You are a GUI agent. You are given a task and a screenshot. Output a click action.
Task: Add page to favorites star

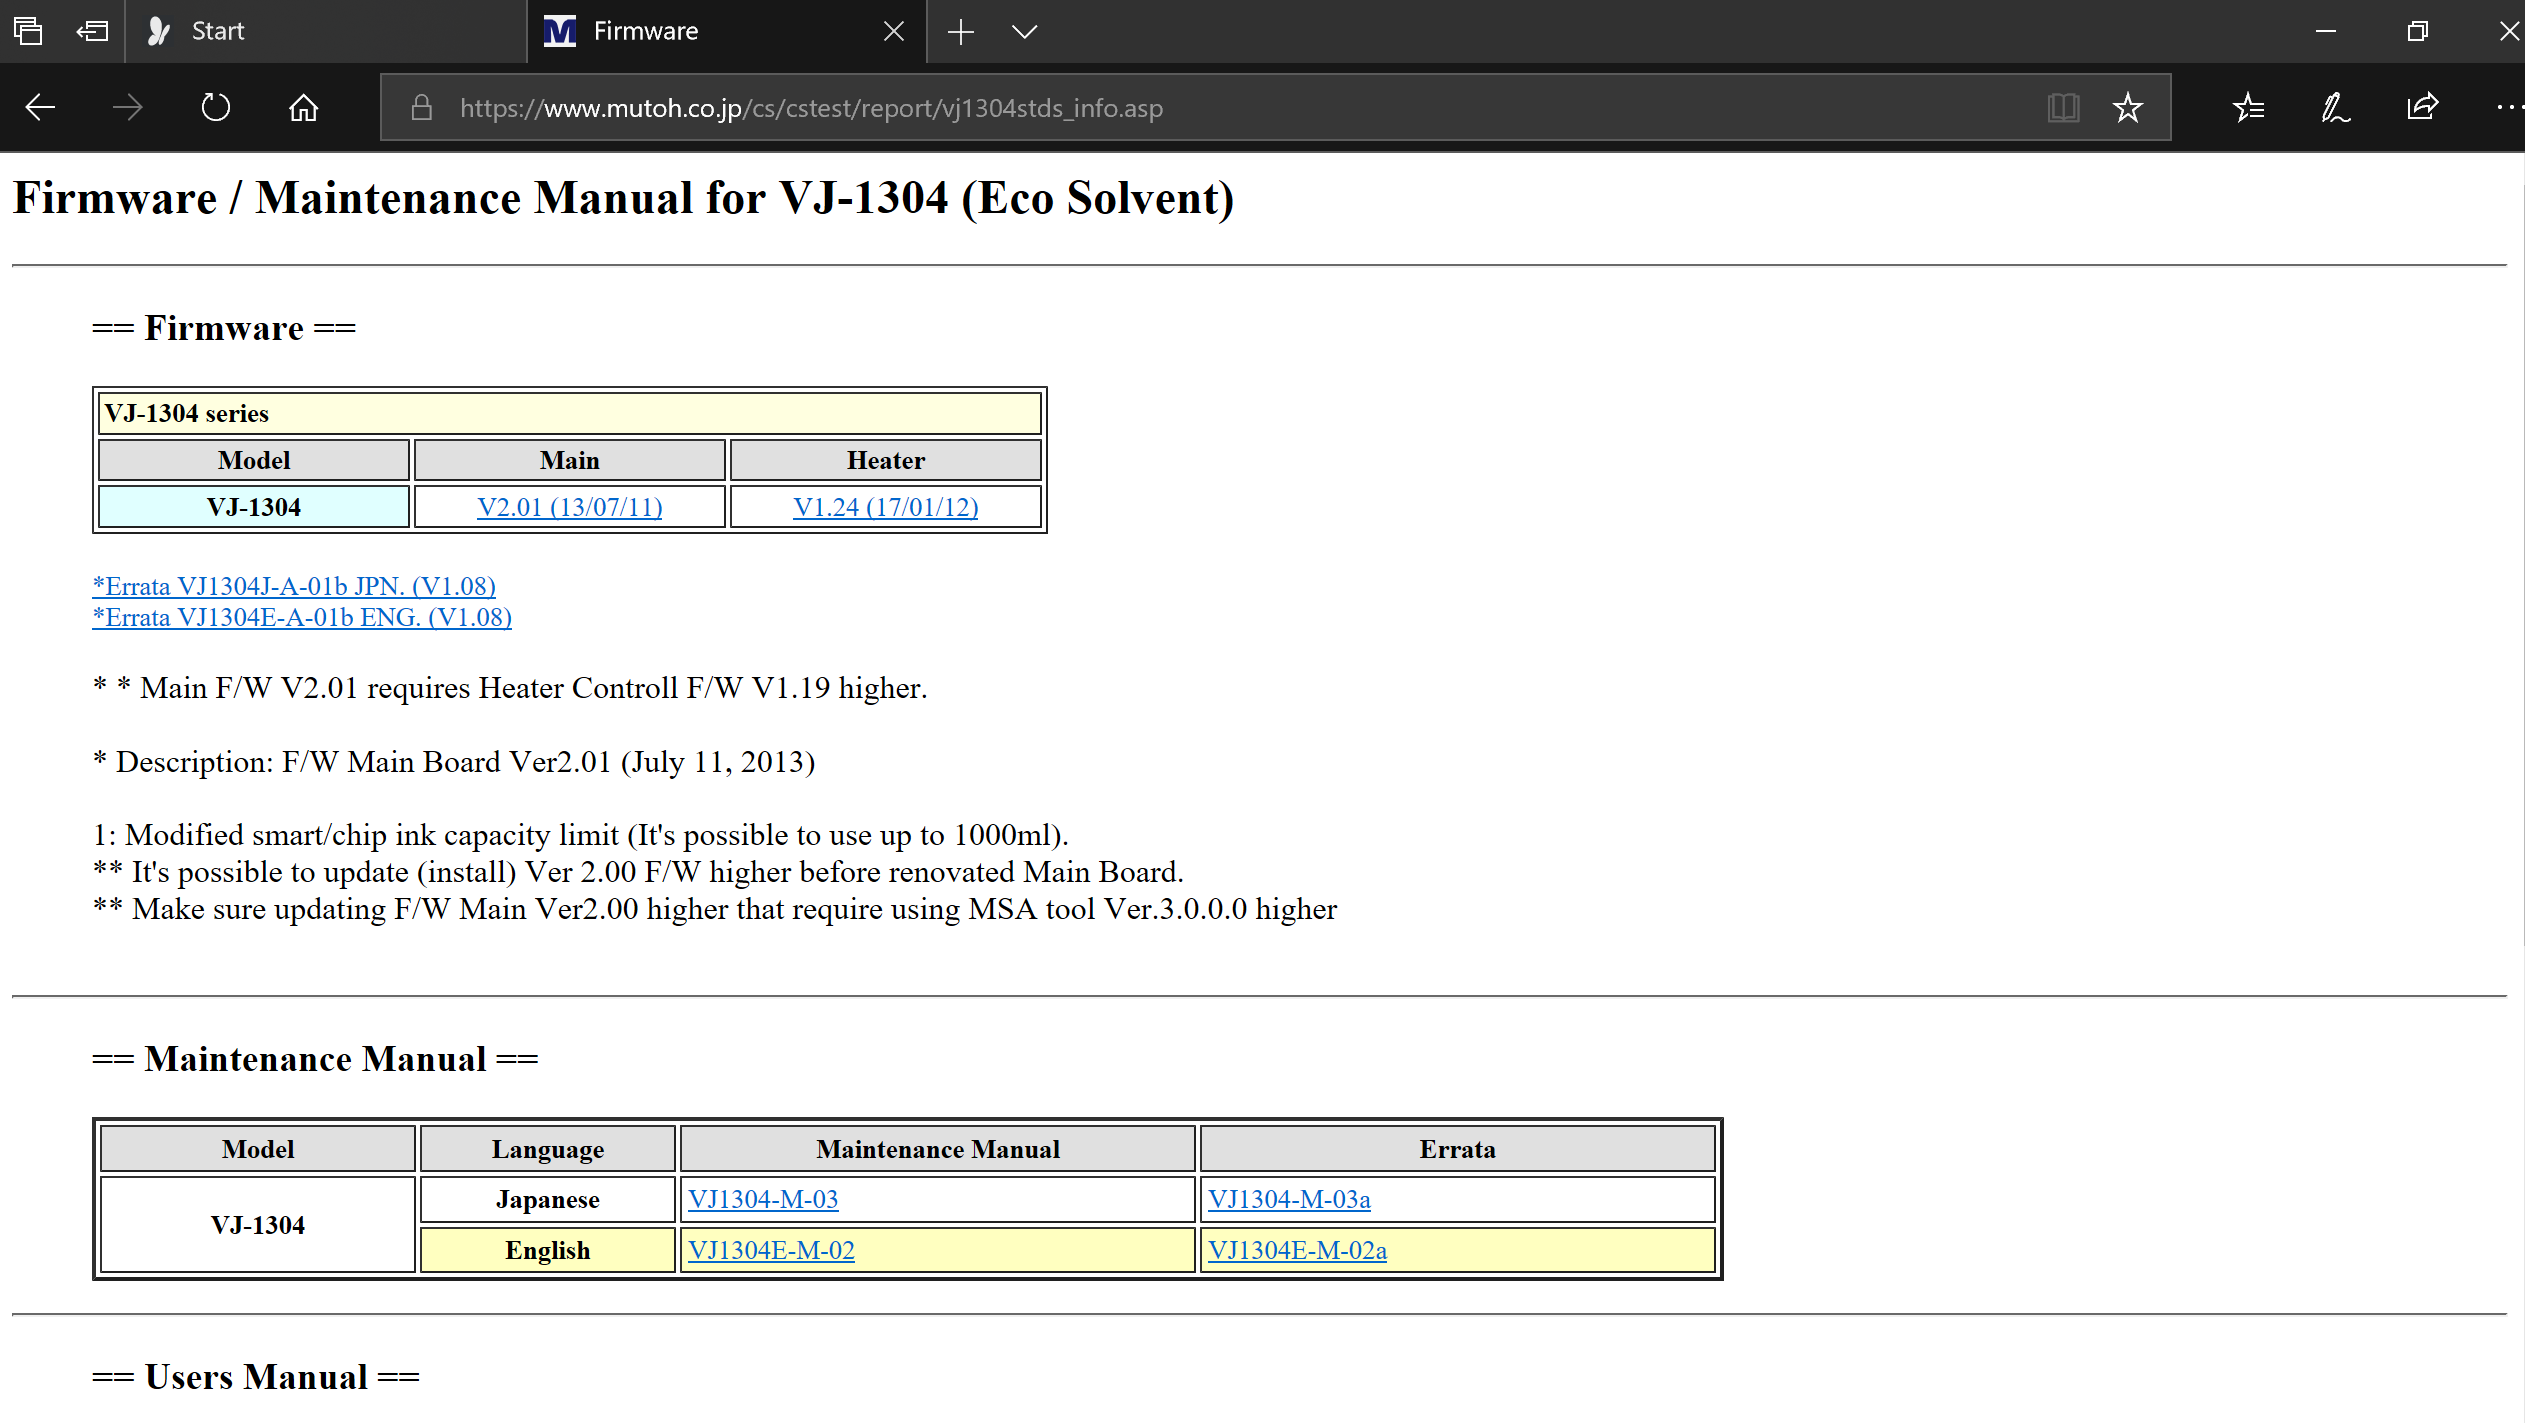point(2127,107)
